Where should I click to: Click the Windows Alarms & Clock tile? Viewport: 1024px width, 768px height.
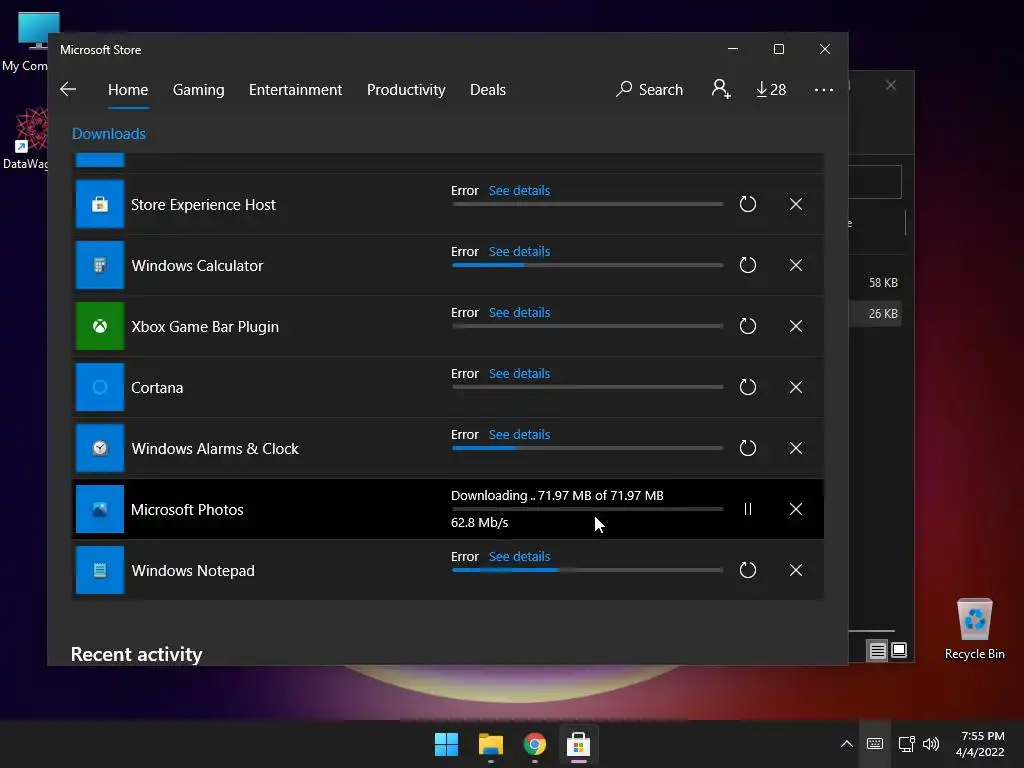click(100, 448)
